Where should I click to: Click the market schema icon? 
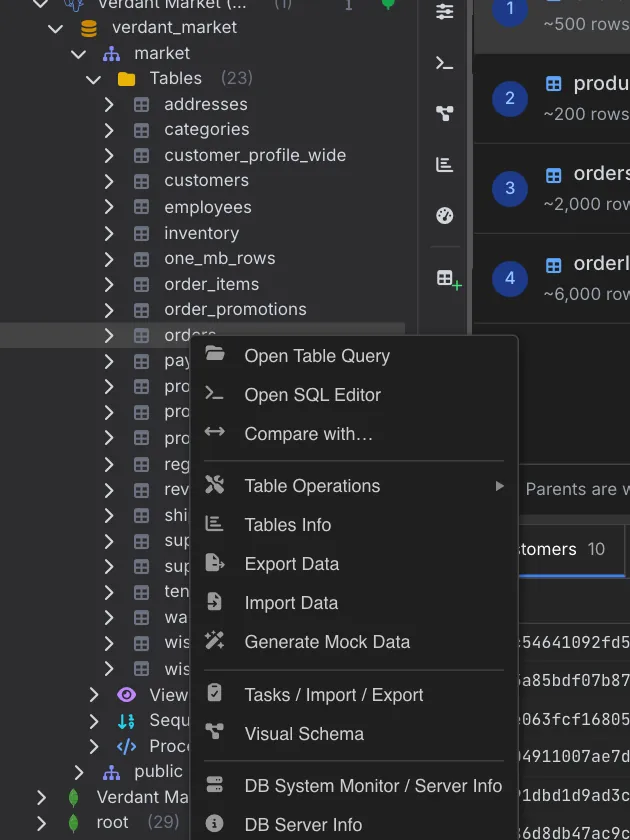tap(111, 54)
